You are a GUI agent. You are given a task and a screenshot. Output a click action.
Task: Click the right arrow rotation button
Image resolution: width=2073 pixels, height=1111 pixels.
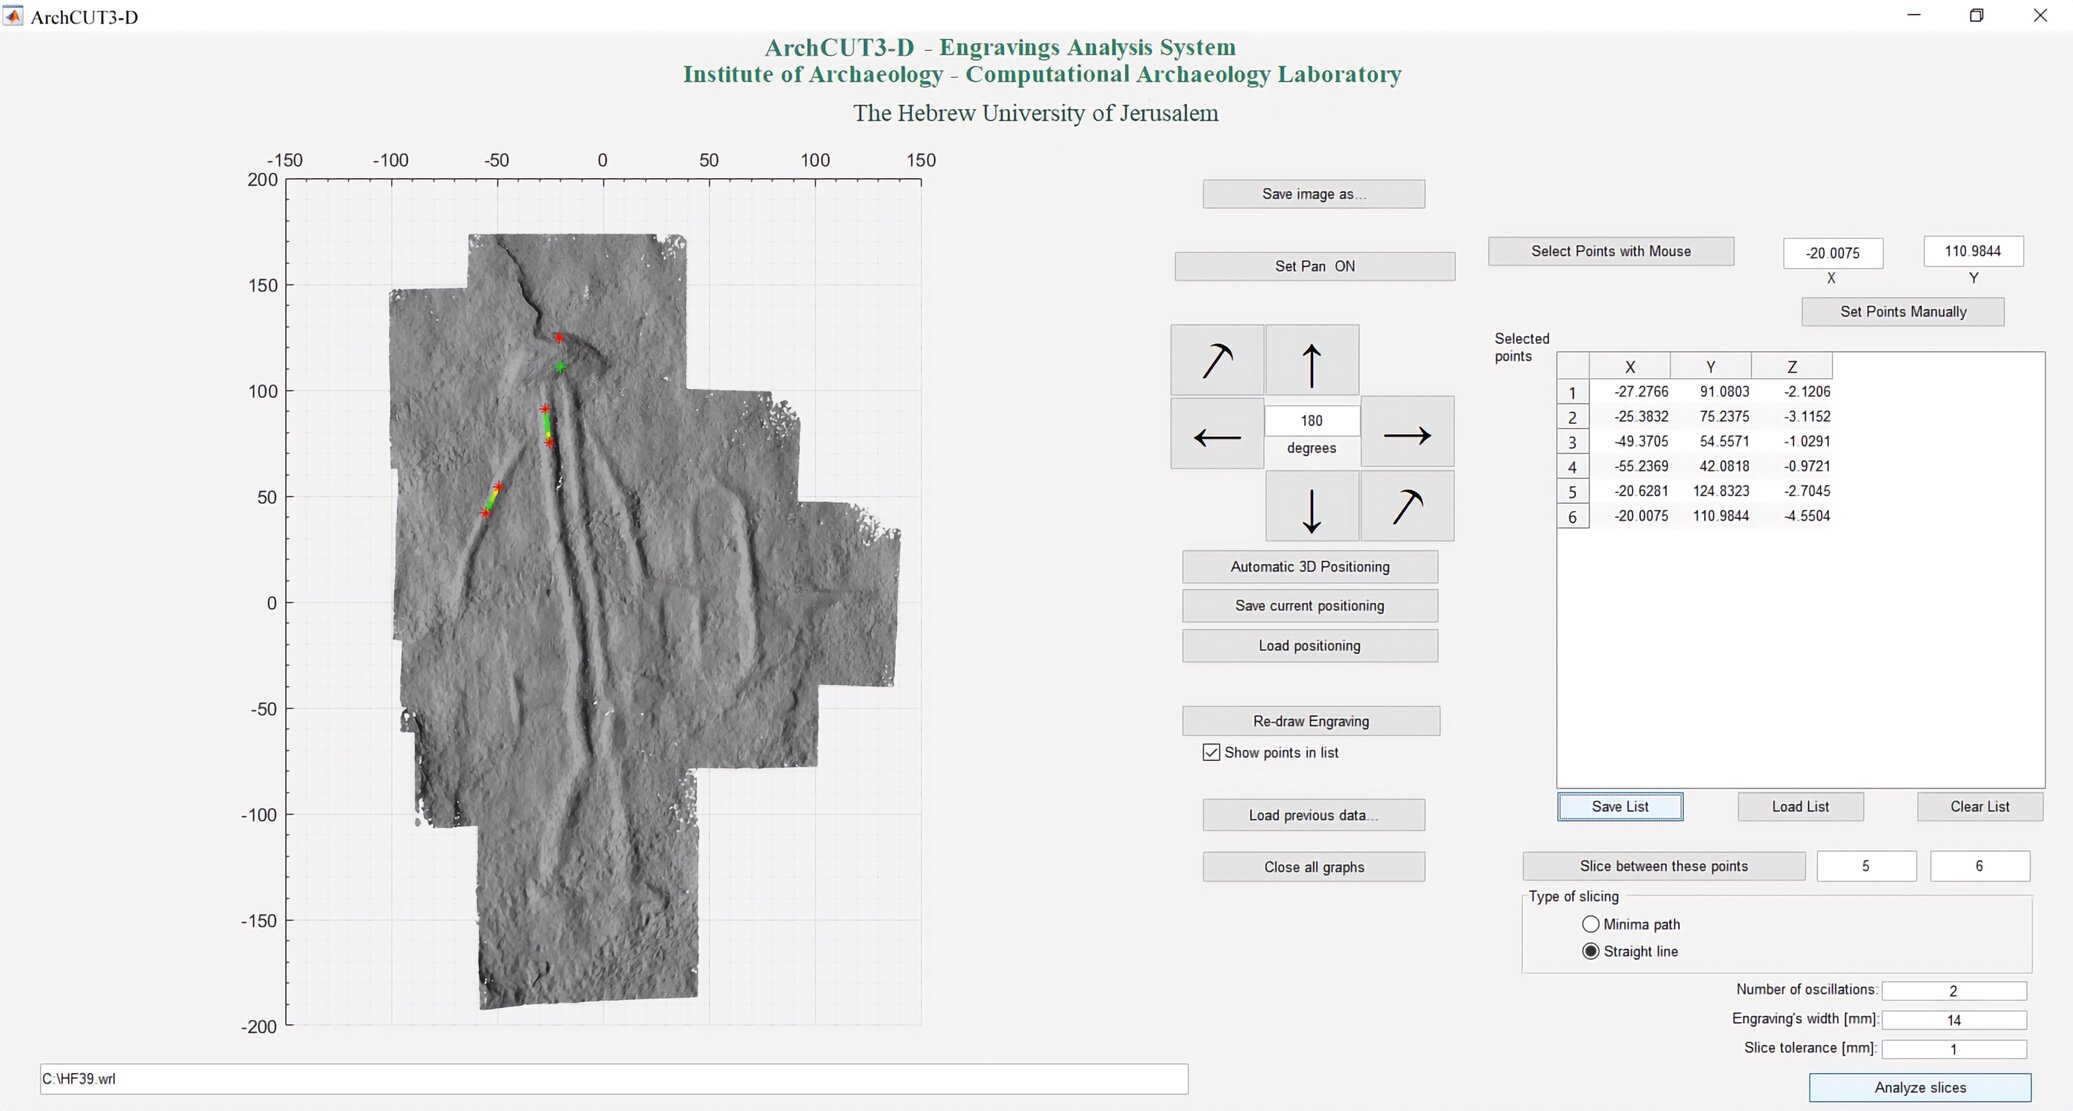[x=1406, y=434]
